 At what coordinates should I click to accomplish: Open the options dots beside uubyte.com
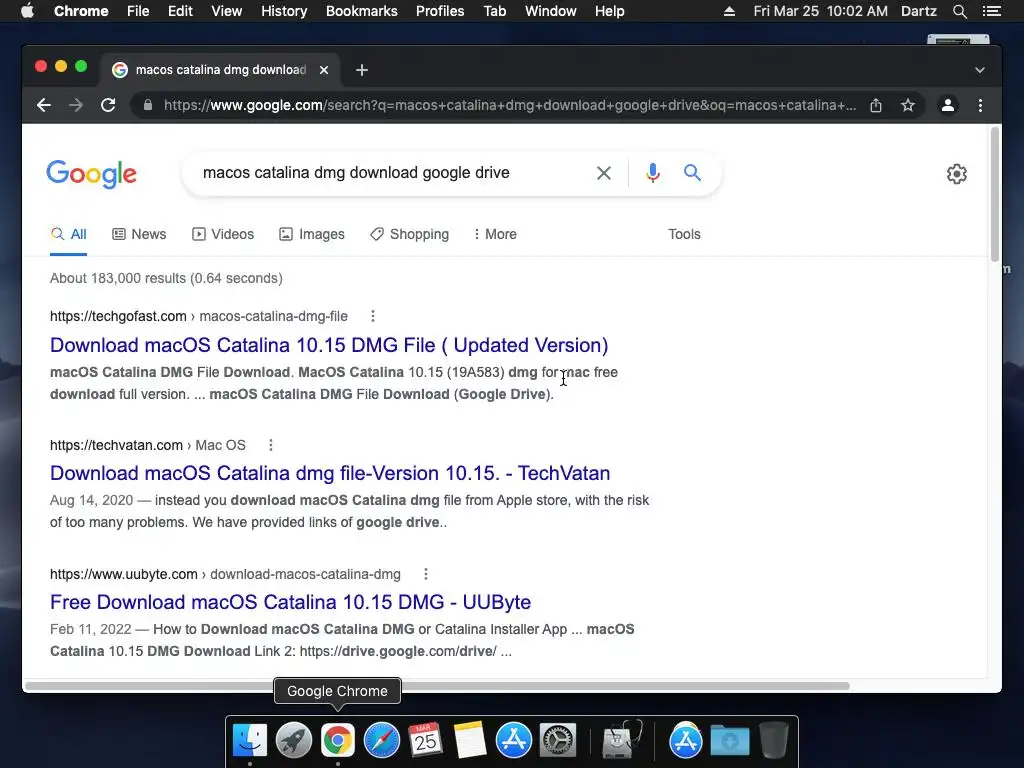point(426,574)
